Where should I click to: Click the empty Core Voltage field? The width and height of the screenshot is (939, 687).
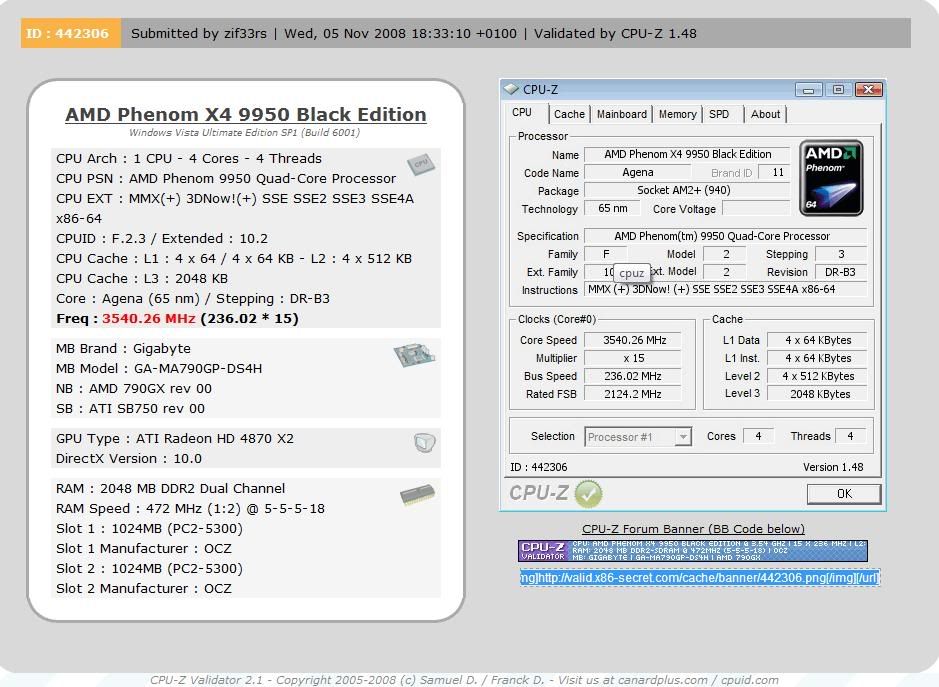pyautogui.click(x=756, y=208)
